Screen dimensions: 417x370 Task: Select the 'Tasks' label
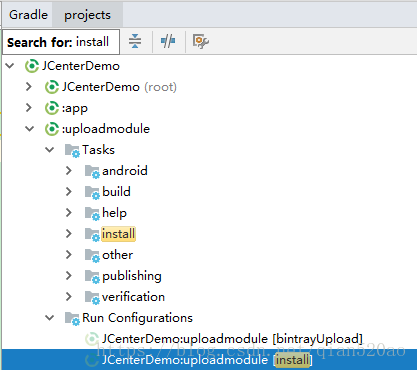click(98, 150)
